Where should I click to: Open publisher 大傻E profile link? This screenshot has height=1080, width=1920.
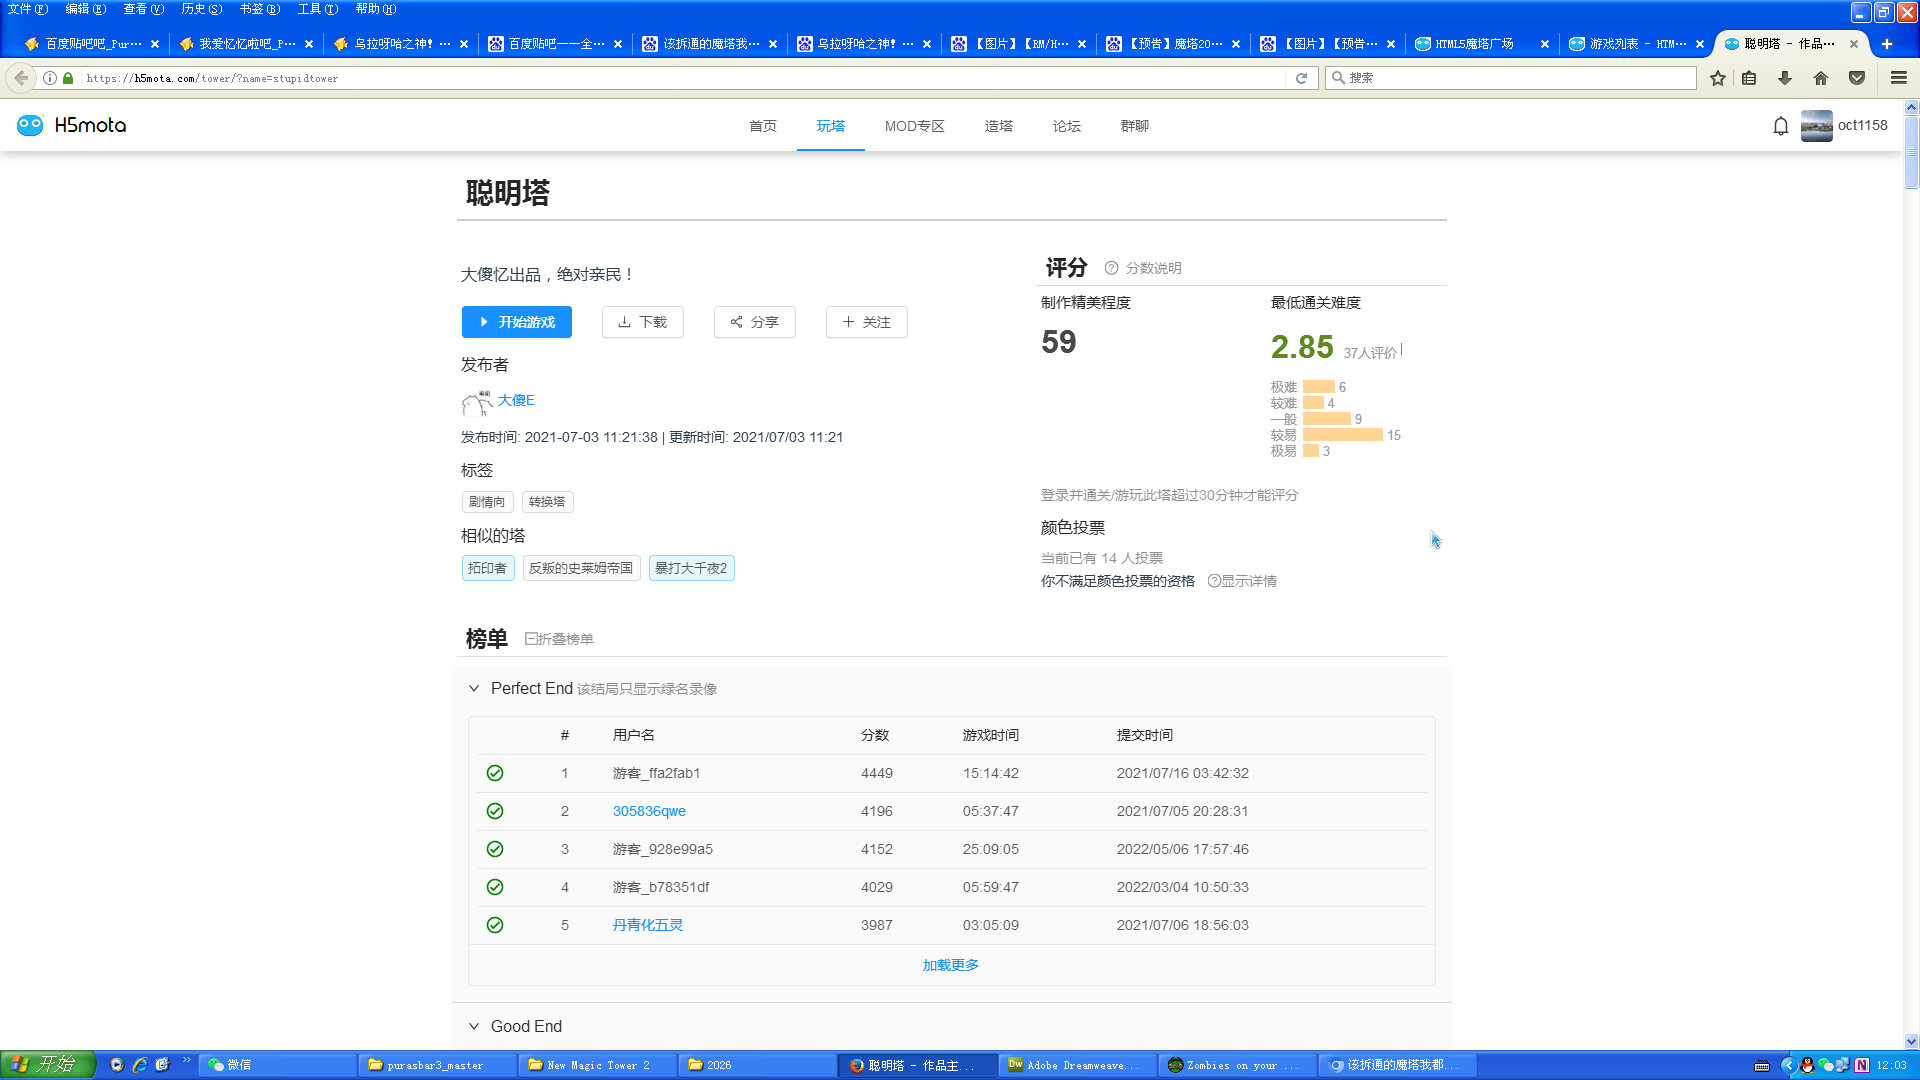[x=516, y=400]
